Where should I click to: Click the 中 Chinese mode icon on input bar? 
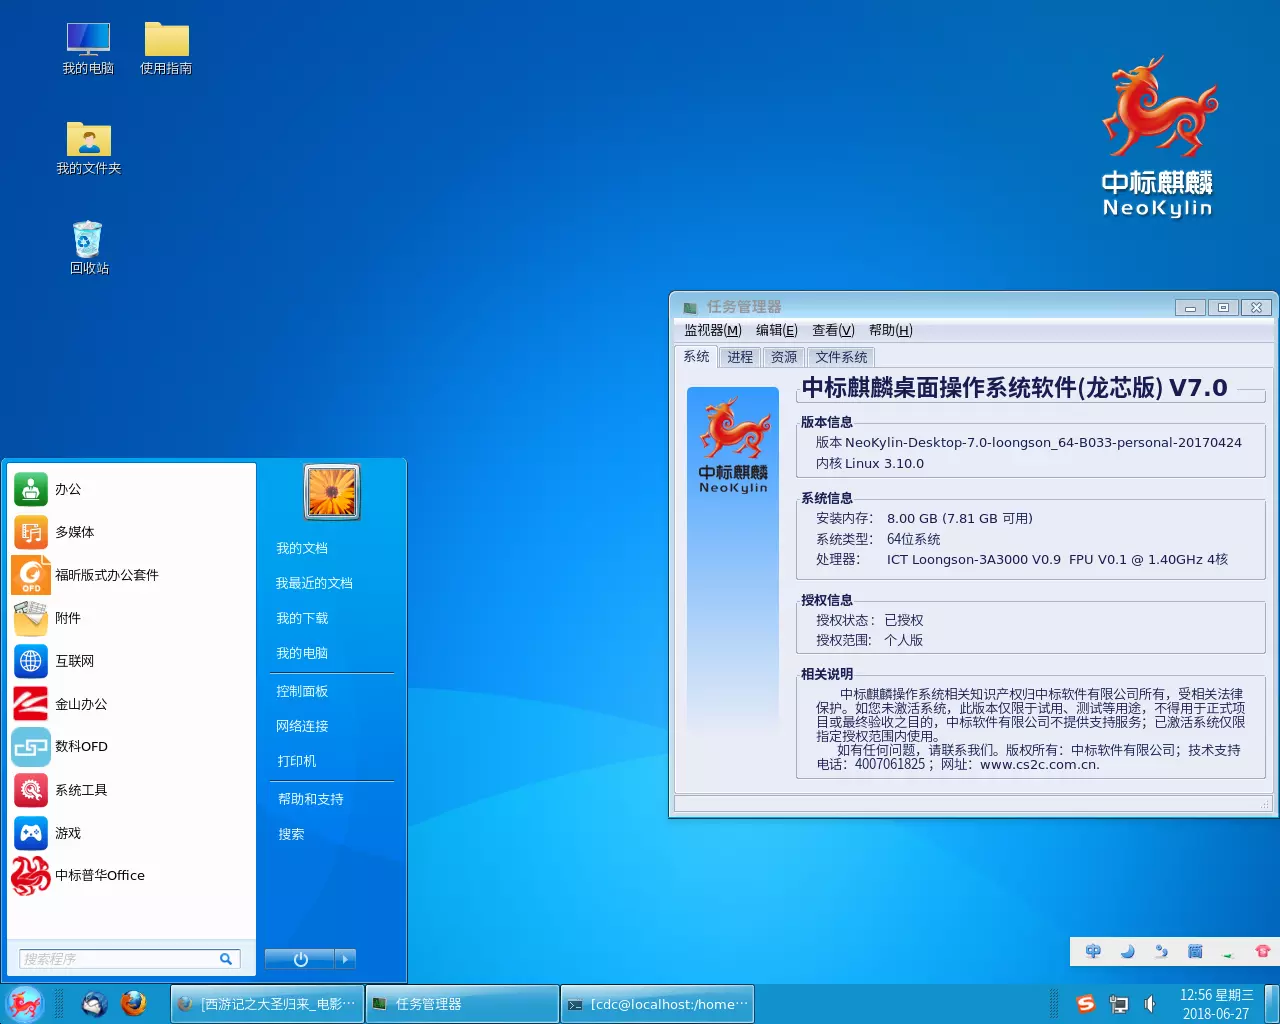pos(1093,951)
